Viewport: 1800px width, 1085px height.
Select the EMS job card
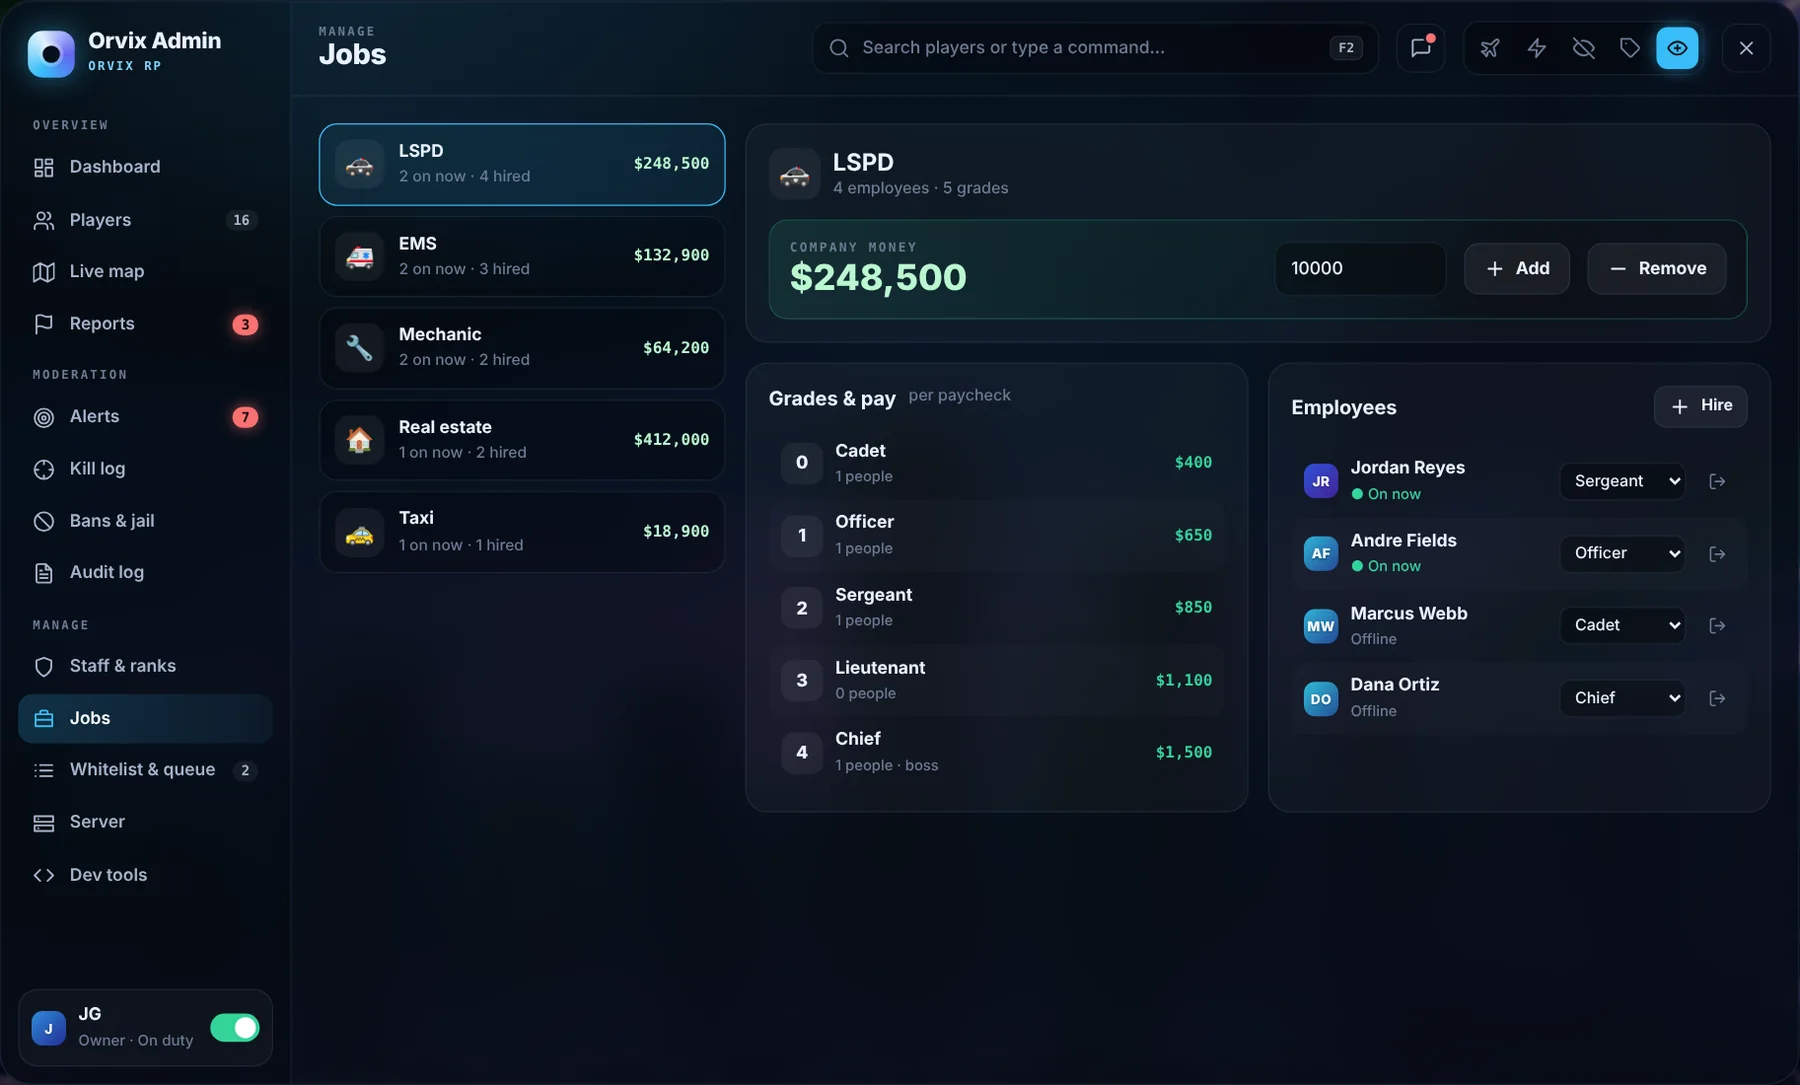coord(522,256)
